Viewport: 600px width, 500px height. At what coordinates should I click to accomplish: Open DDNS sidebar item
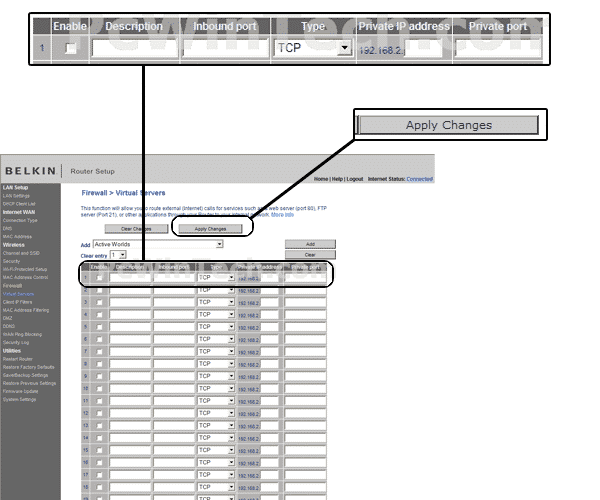(9, 326)
